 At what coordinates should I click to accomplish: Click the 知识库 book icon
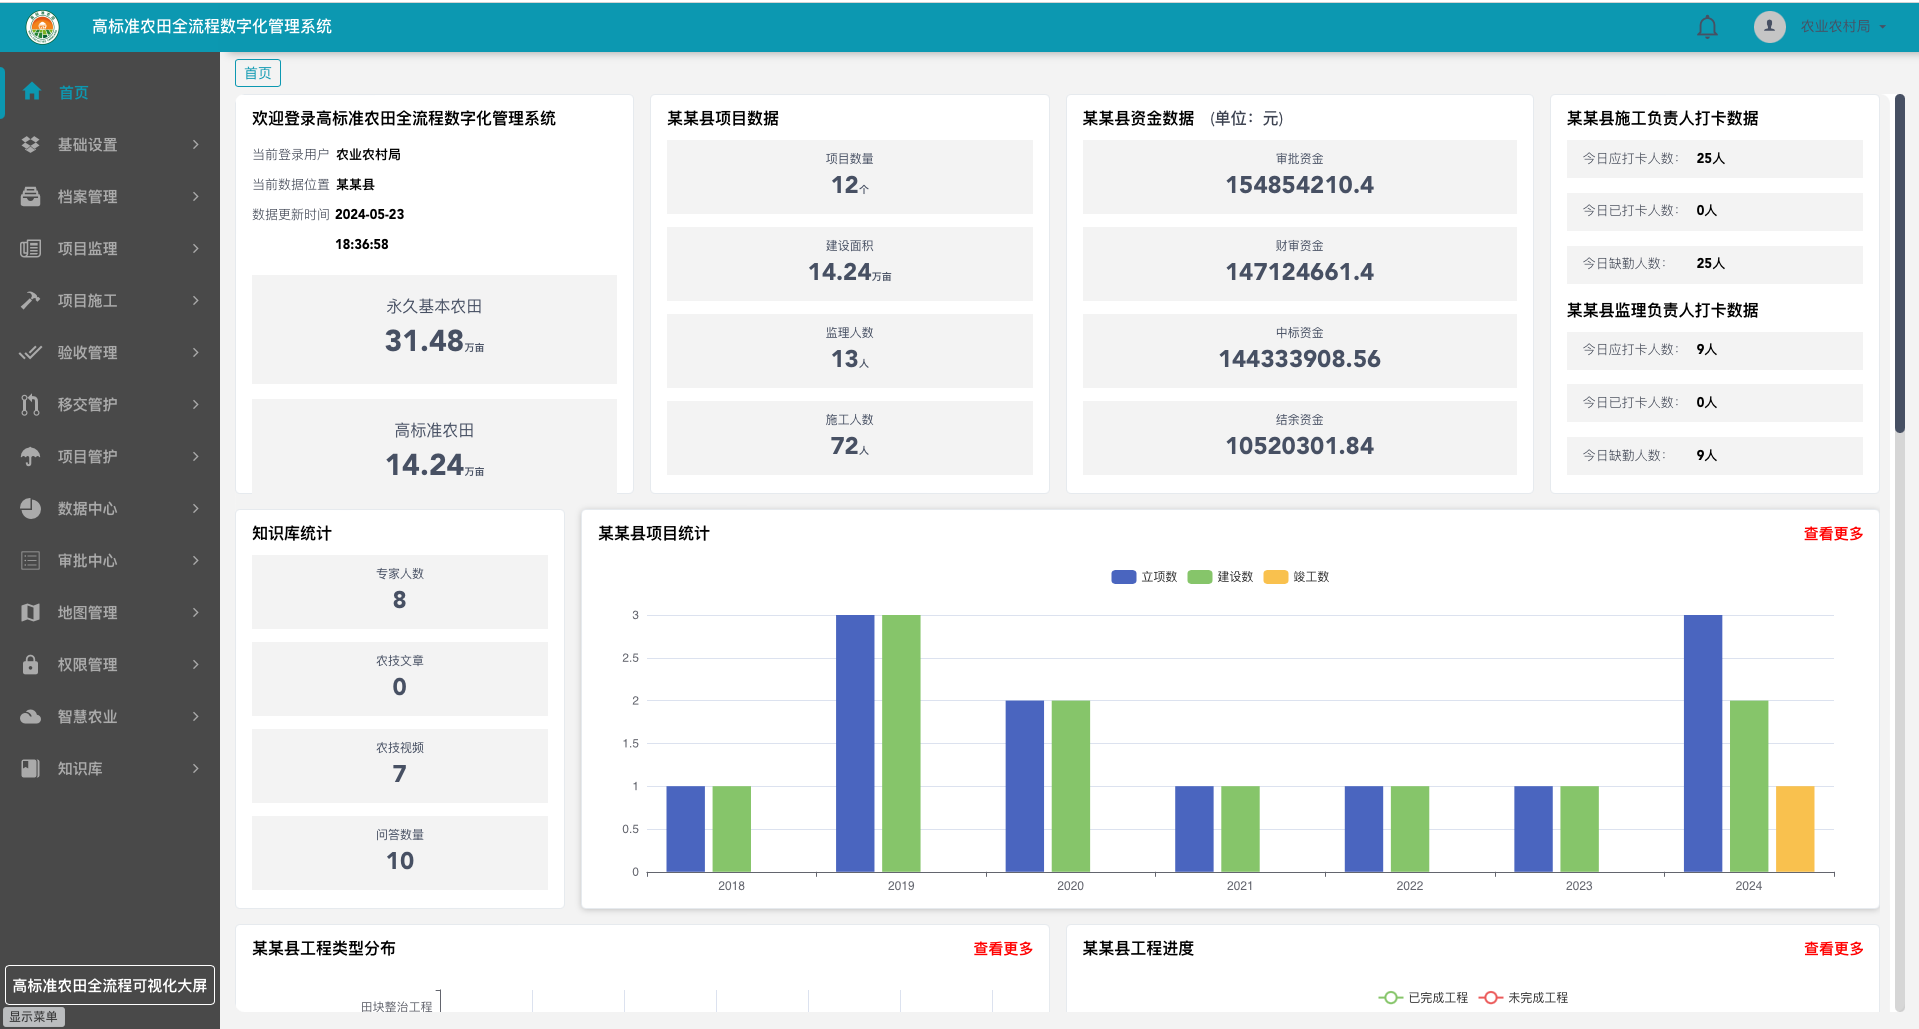tap(31, 768)
